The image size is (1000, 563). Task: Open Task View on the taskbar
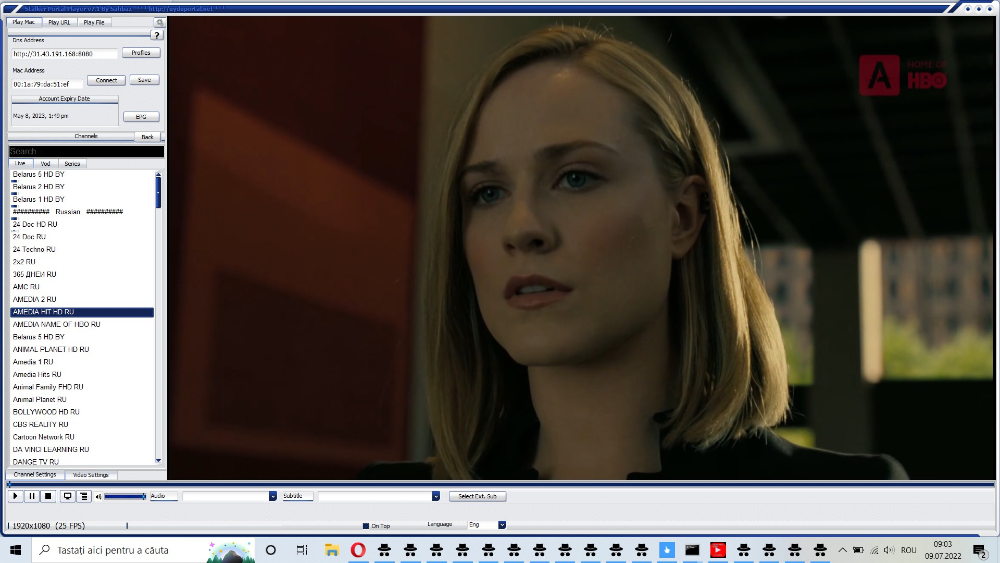click(302, 550)
